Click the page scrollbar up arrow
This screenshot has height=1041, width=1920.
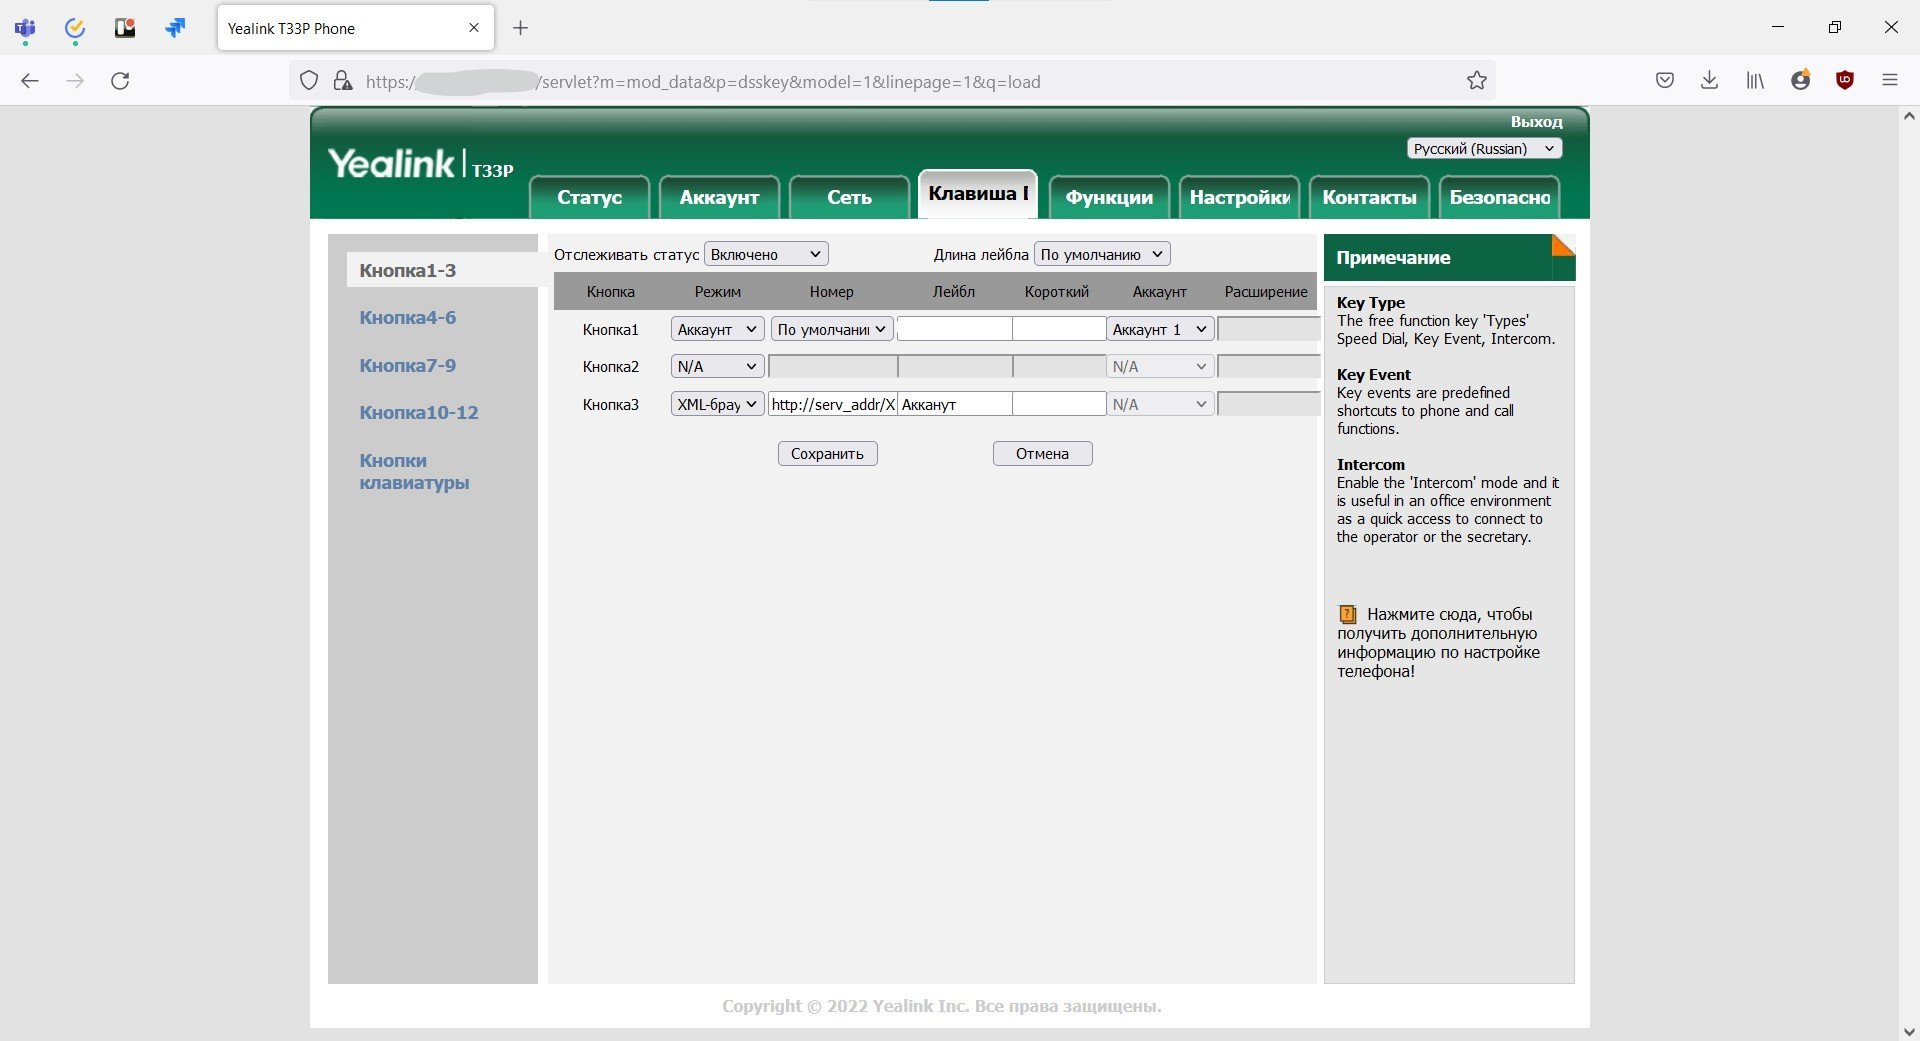(1909, 116)
